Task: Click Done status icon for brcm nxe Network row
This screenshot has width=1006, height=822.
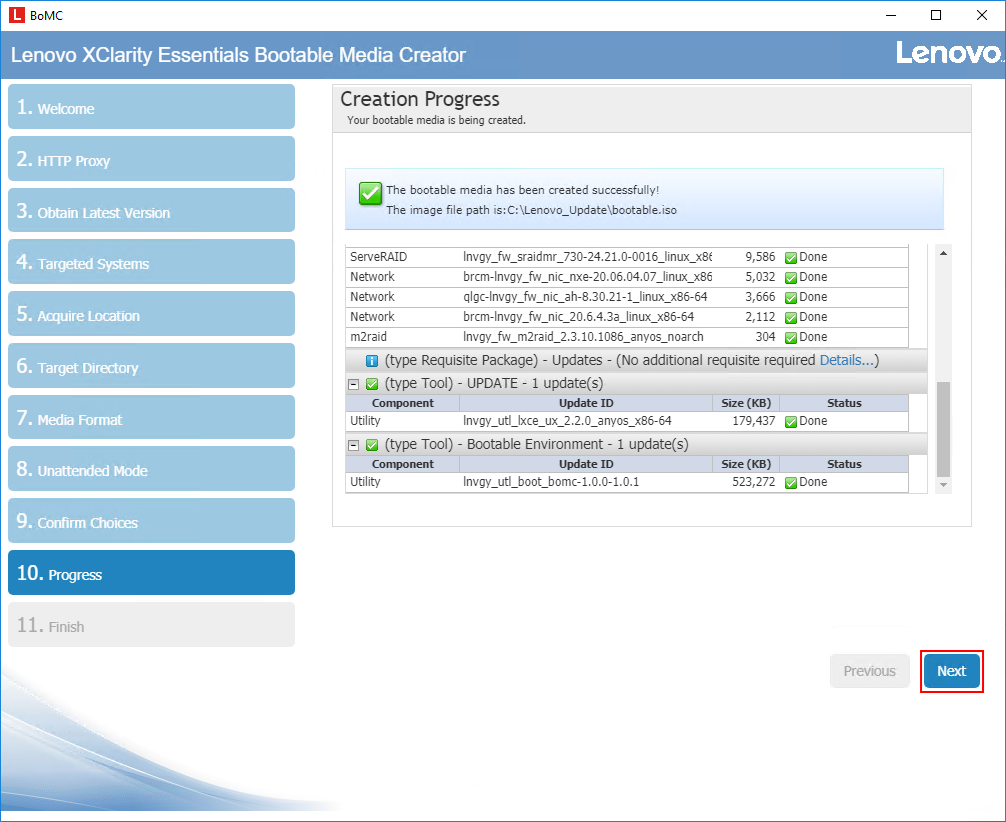Action: click(790, 277)
